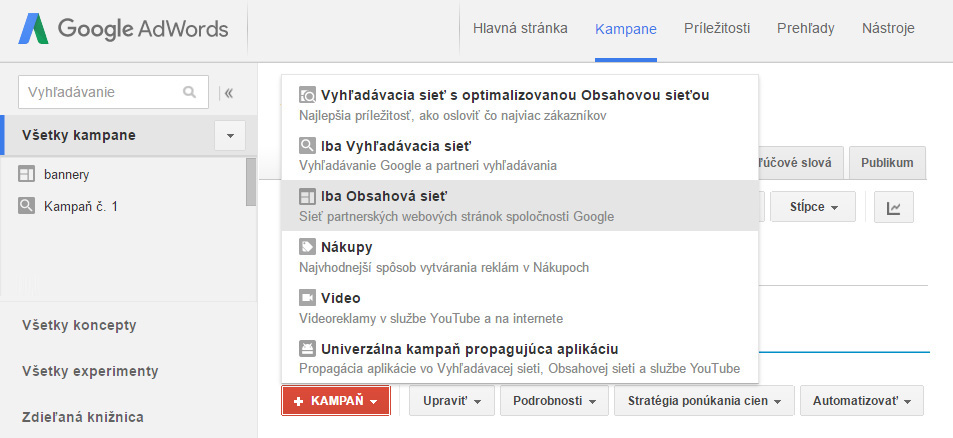Image resolution: width=953 pixels, height=438 pixels.
Task: Toggle the chart graph icon button
Action: (893, 207)
